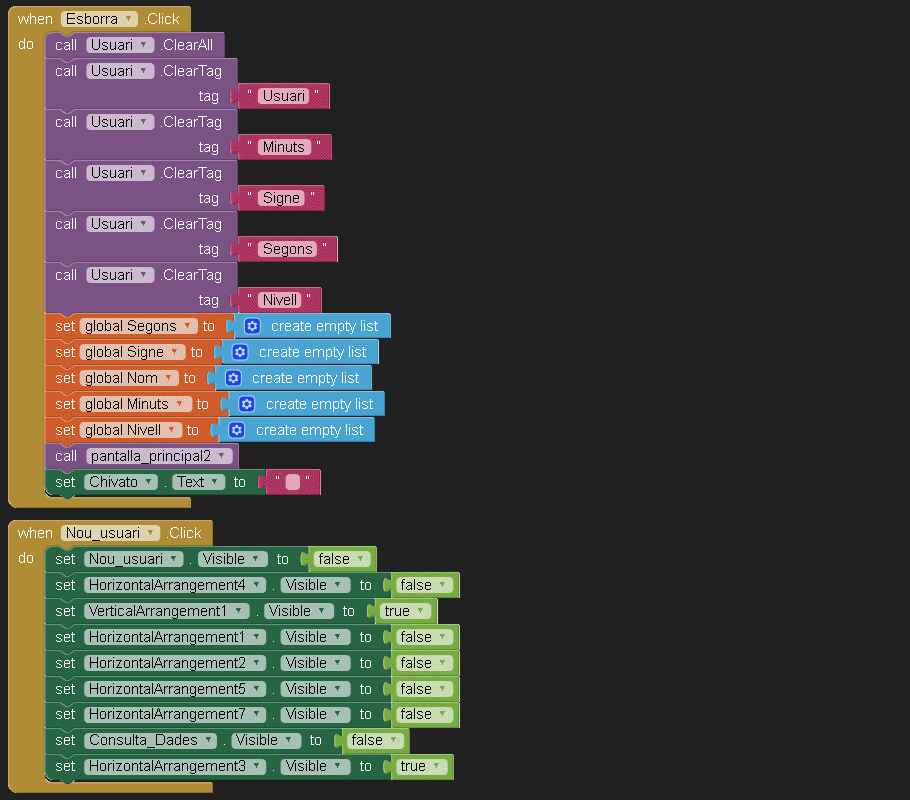This screenshot has width=910, height=800.
Task: Toggle true value for HorizontalArrangement3 Visible
Action: click(420, 766)
